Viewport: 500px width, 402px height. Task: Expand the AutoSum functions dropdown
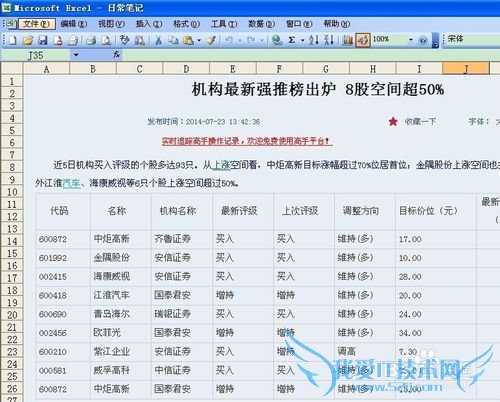[303, 40]
